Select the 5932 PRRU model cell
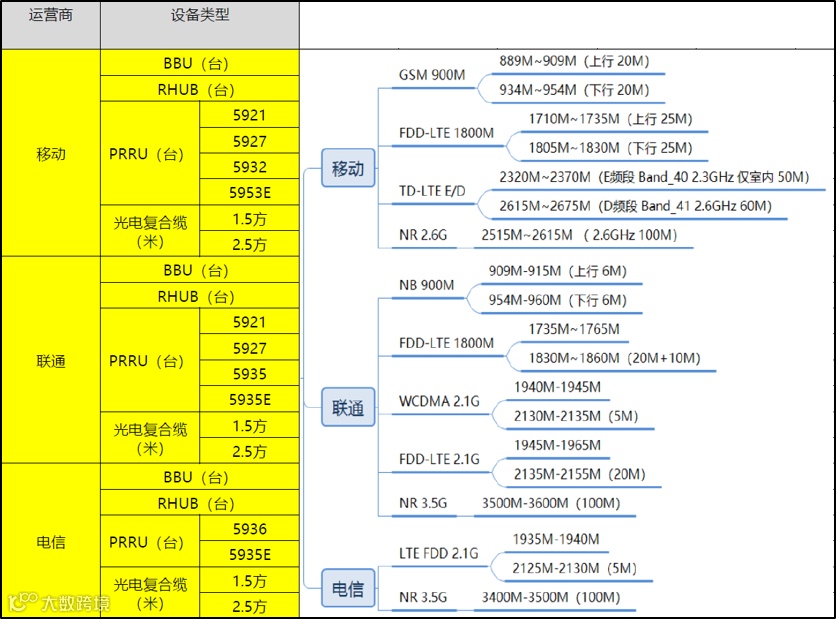Screen dimensions: 836x619 (250, 166)
